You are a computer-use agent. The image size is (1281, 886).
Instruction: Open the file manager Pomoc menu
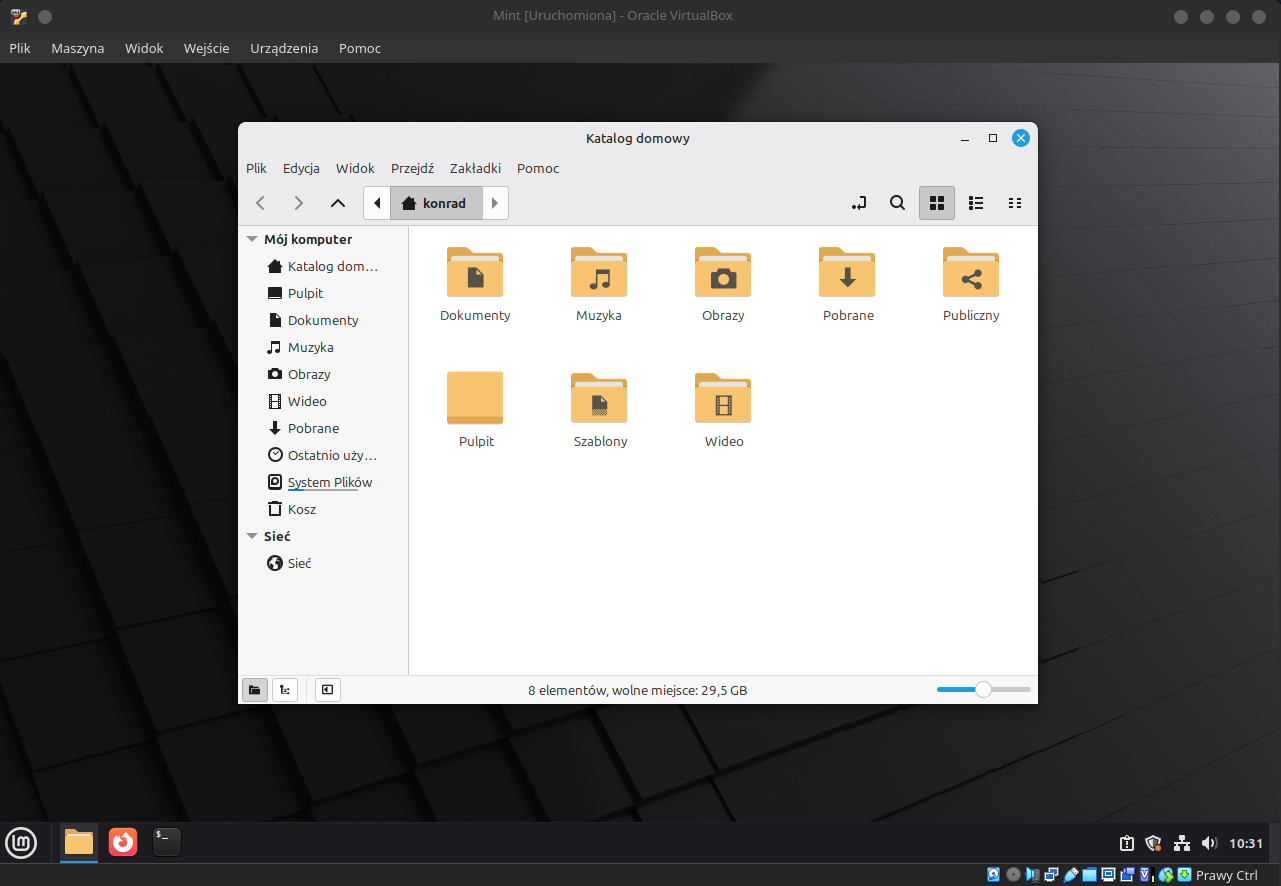pyautogui.click(x=538, y=169)
